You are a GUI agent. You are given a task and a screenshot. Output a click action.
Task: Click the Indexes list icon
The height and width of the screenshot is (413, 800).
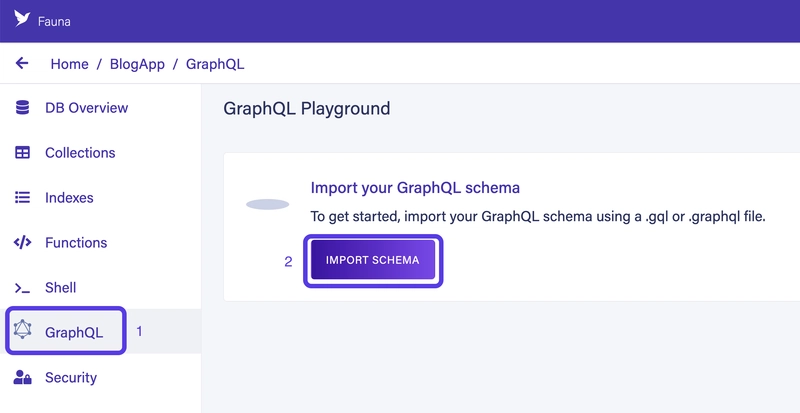pos(22,198)
